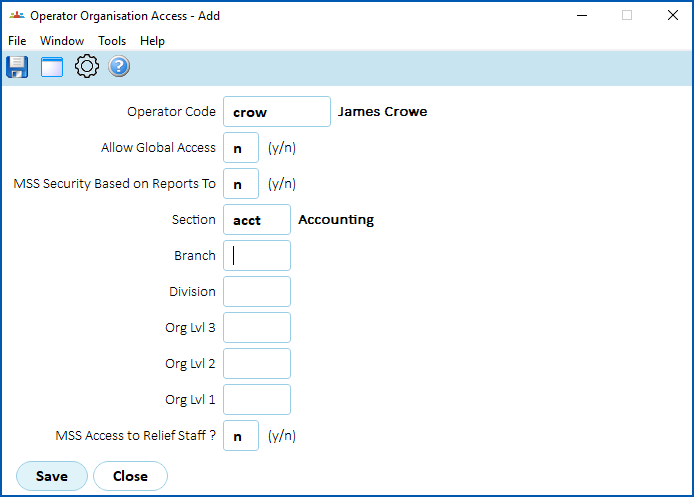Click the MSS Access to Relief Staff label
Image resolution: width=694 pixels, height=497 pixels.
(x=135, y=435)
